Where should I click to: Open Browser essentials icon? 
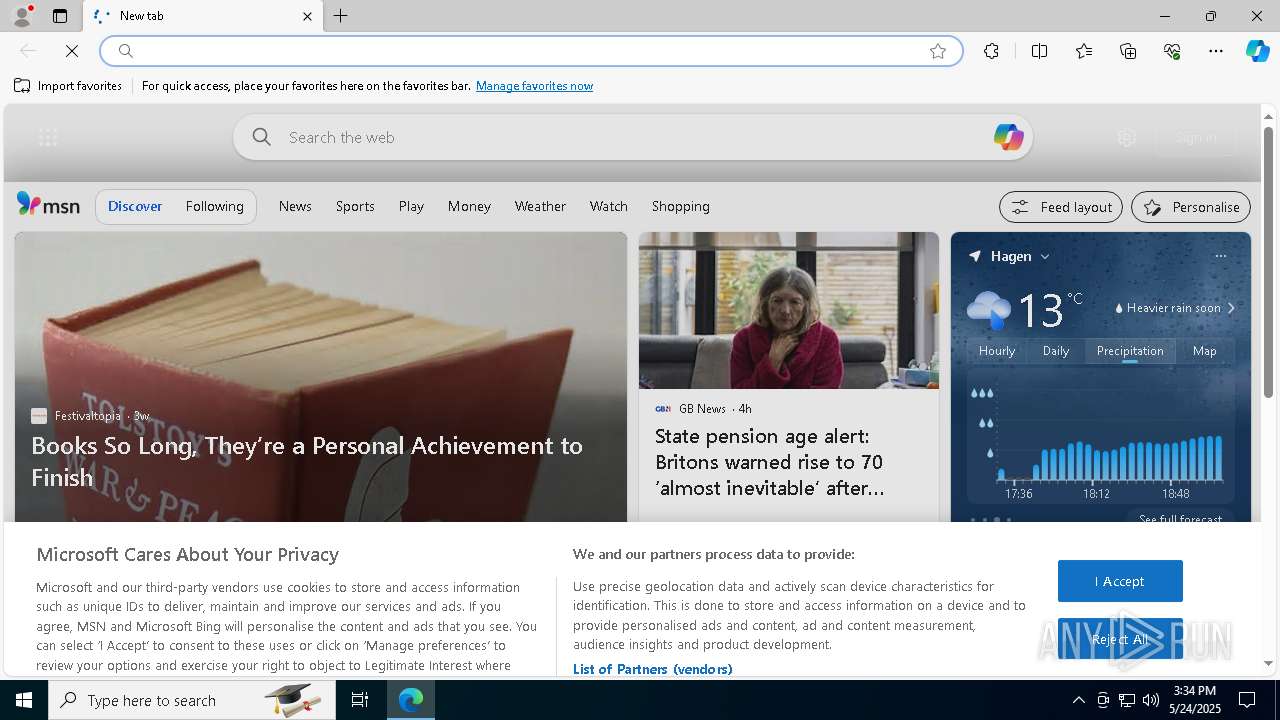pyautogui.click(x=1172, y=51)
